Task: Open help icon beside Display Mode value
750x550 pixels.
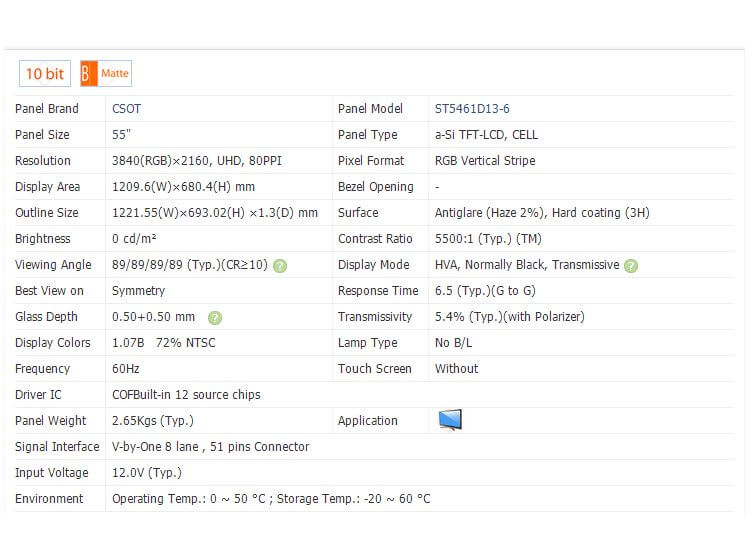Action: tap(631, 265)
